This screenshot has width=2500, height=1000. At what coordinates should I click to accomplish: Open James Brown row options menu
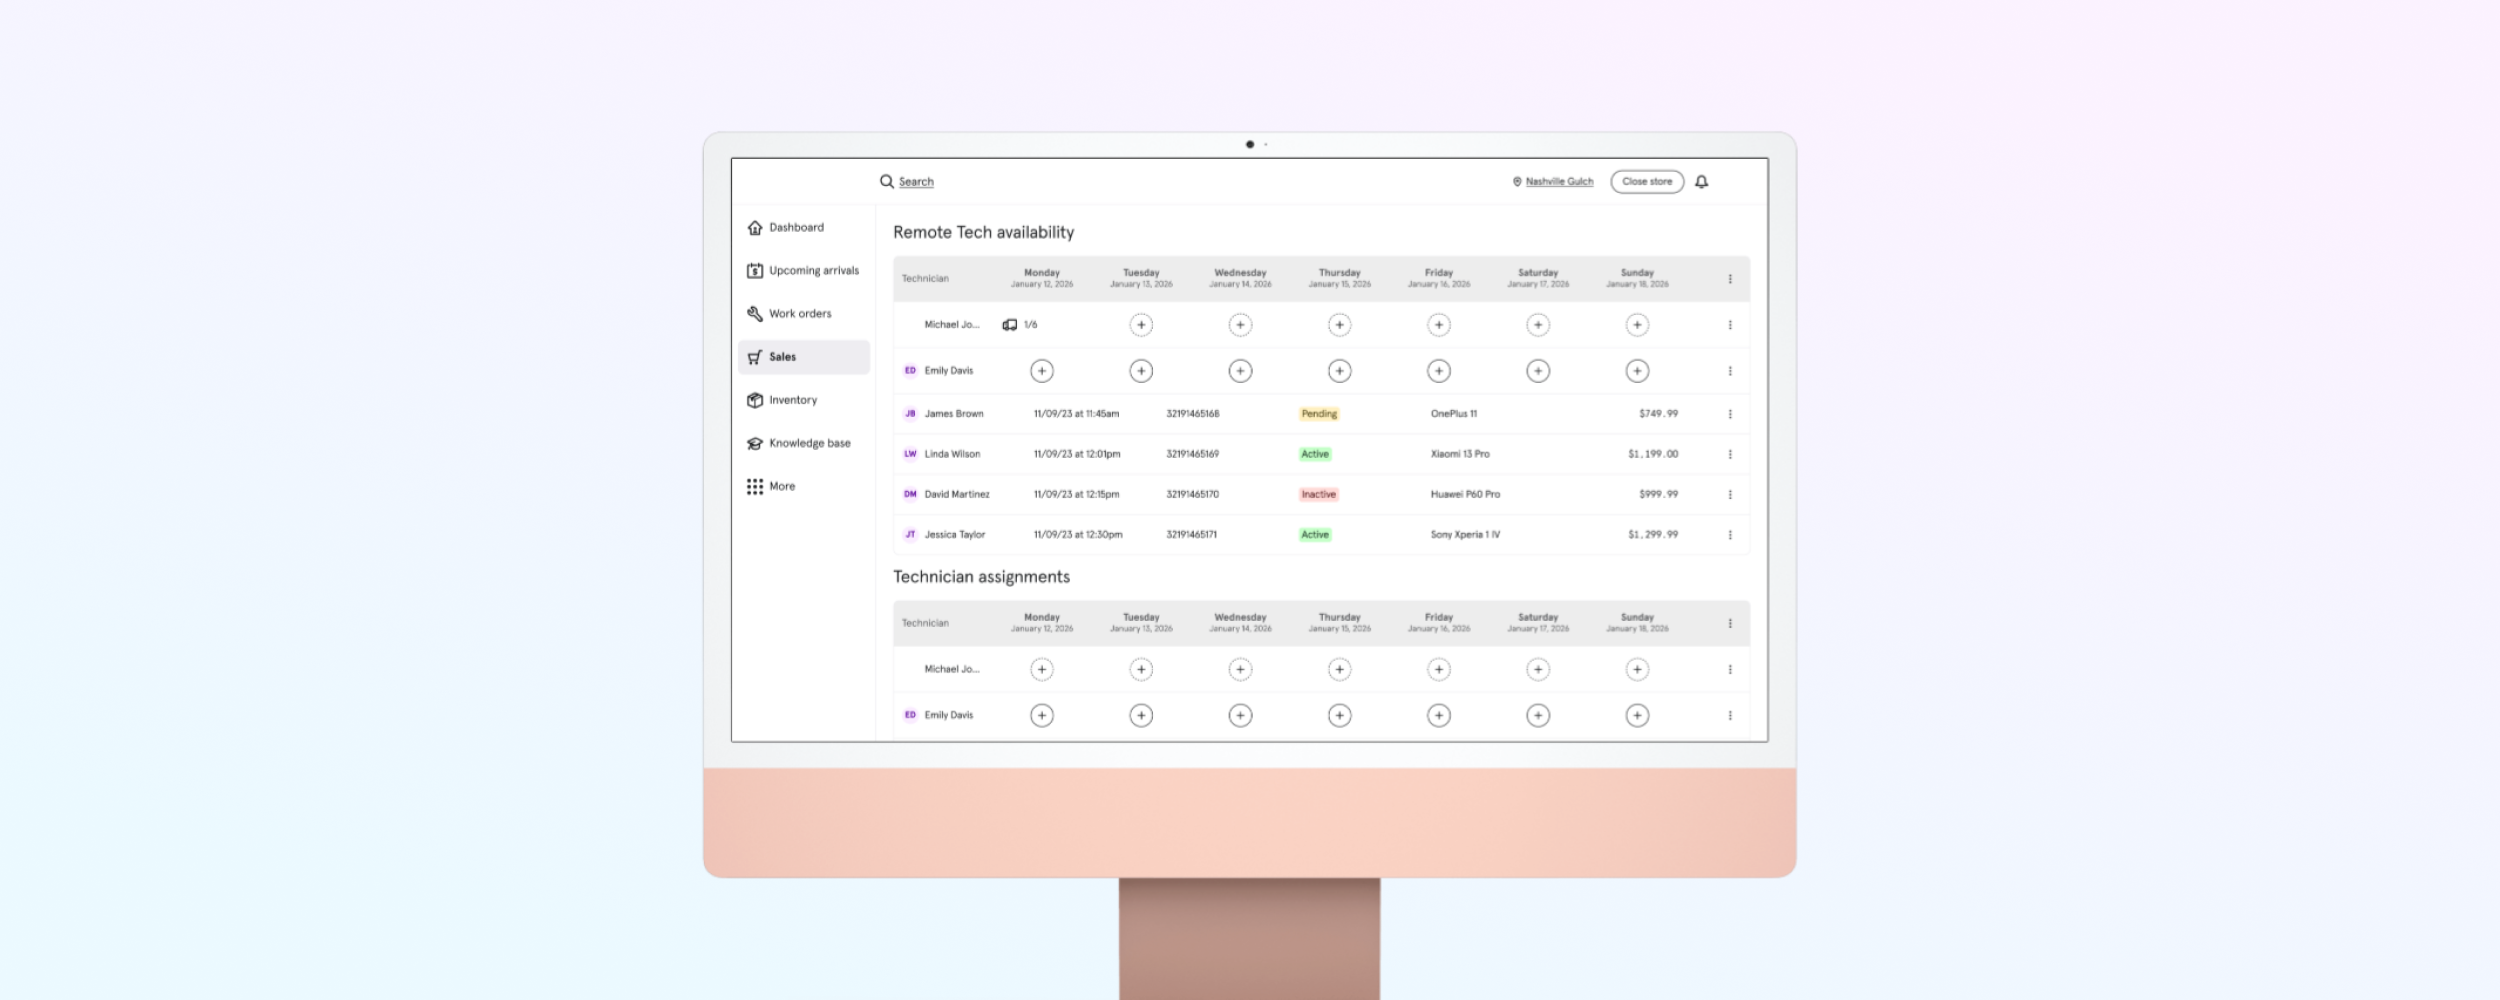click(x=1730, y=414)
